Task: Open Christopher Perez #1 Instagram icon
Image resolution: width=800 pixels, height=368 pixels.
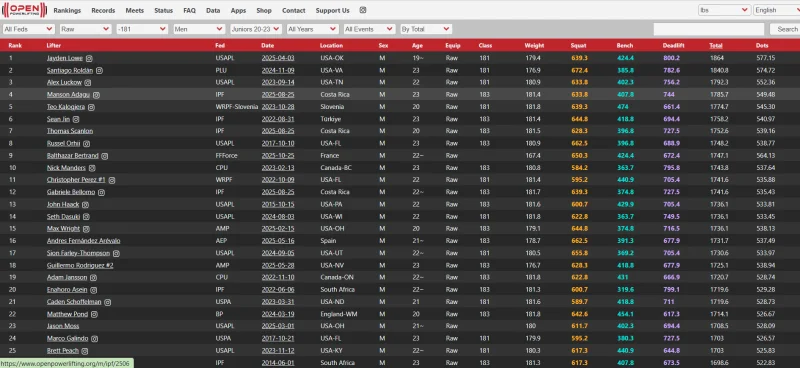Action: point(112,180)
